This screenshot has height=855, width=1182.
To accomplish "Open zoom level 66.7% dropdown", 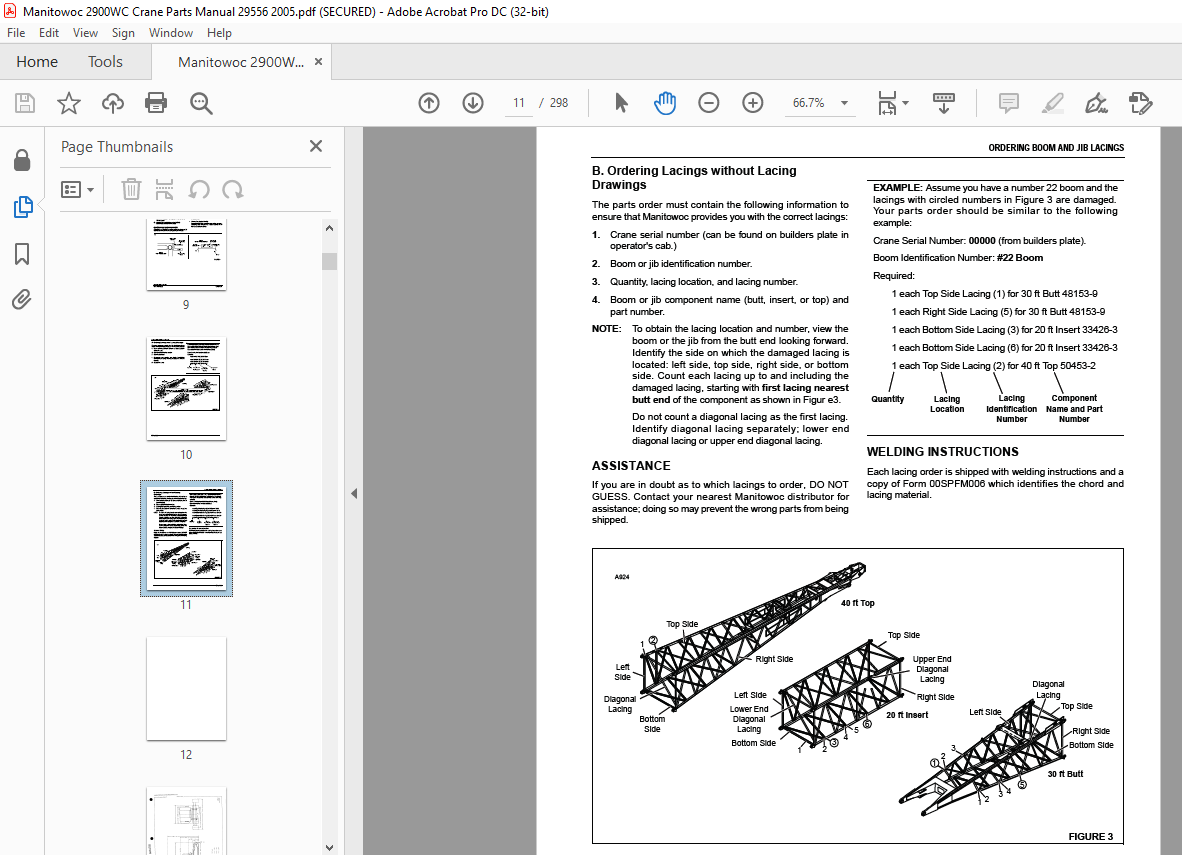I will 844,103.
